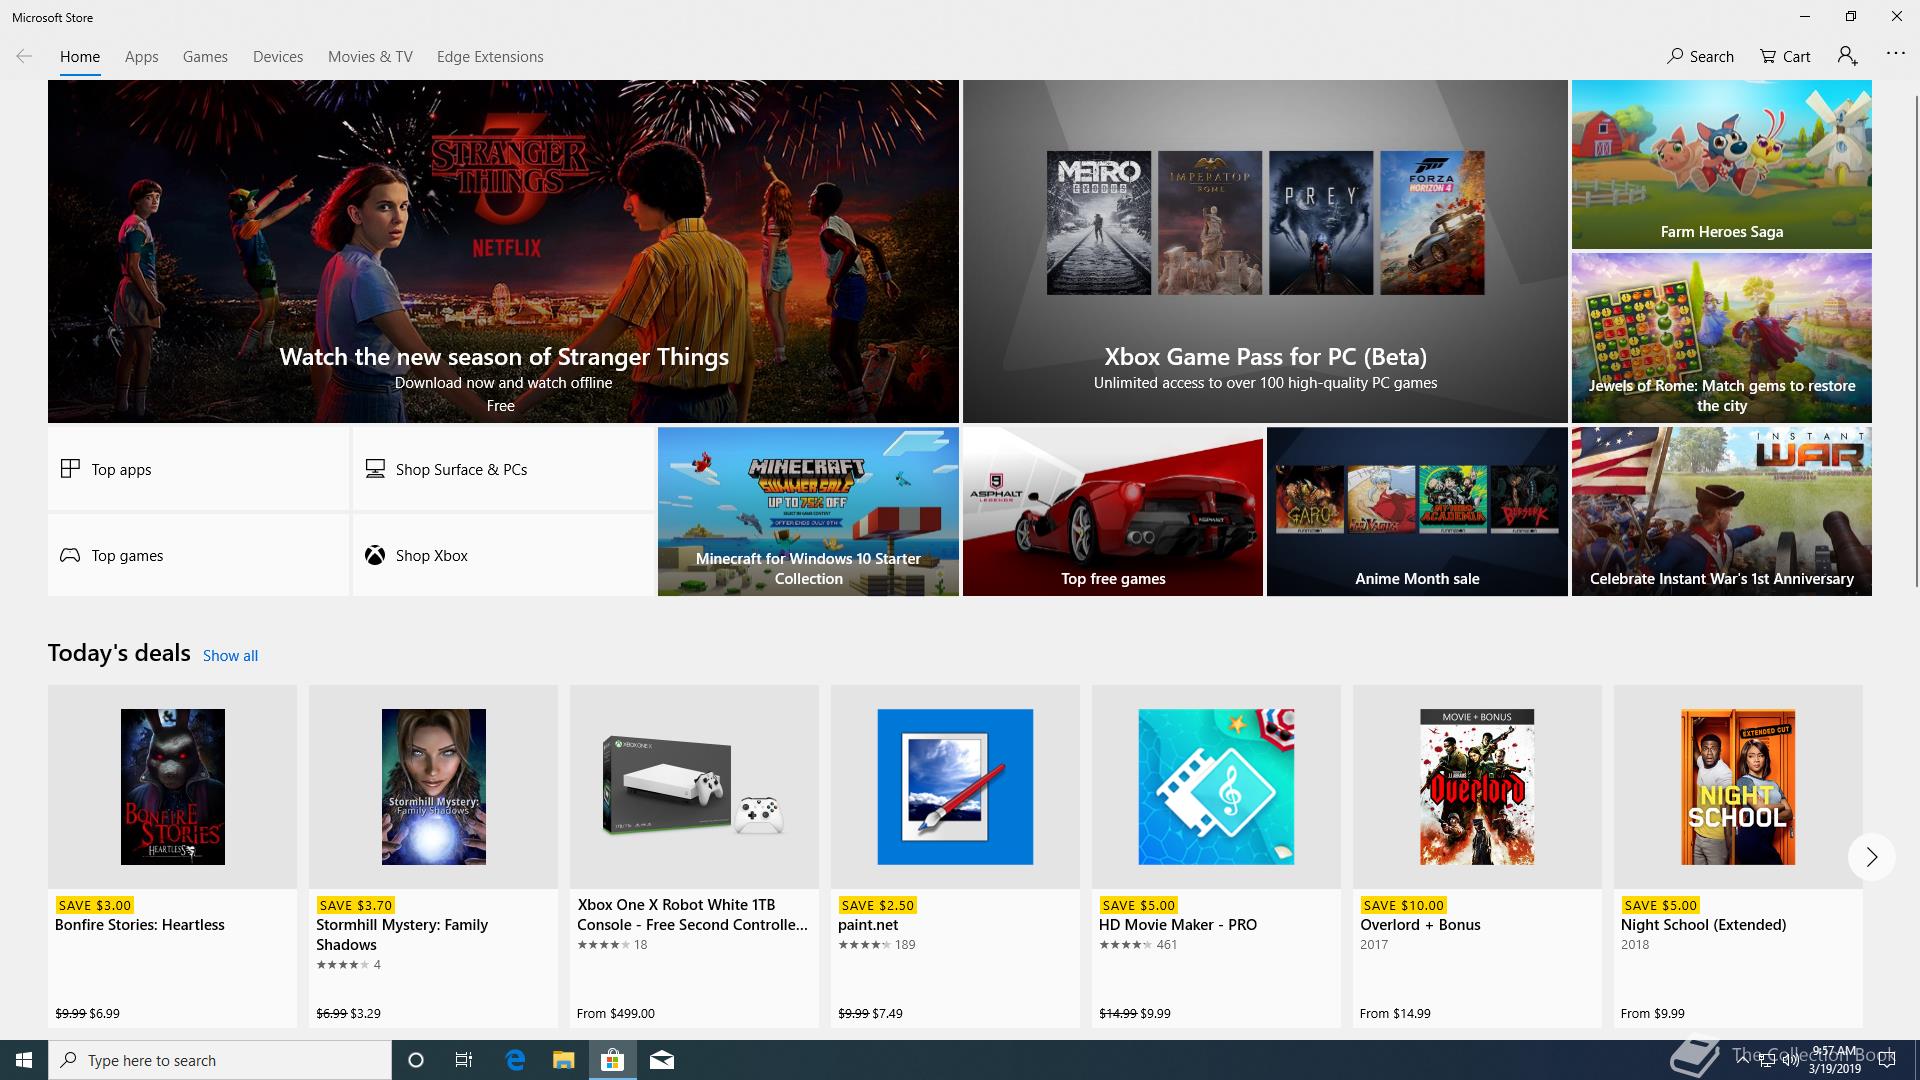Select the Forza Horizon 4 cover
This screenshot has height=1080, width=1920.
(x=1432, y=223)
